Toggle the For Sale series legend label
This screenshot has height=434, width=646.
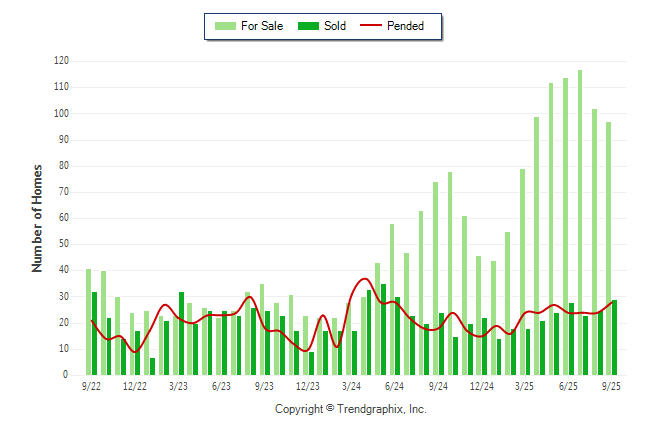[262, 26]
